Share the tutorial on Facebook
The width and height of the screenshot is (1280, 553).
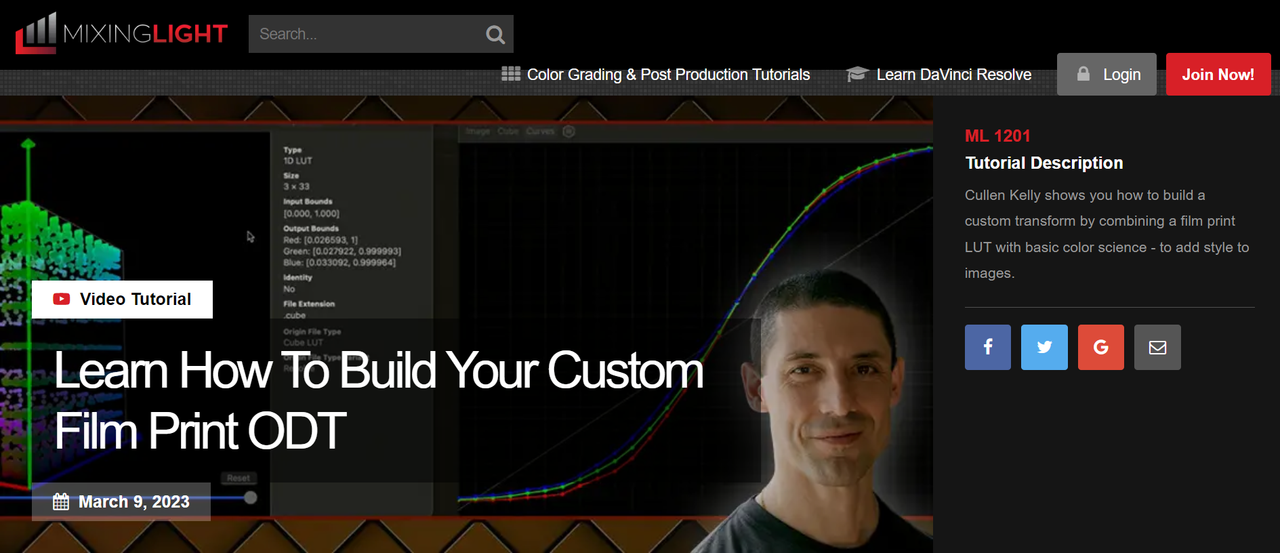point(988,347)
